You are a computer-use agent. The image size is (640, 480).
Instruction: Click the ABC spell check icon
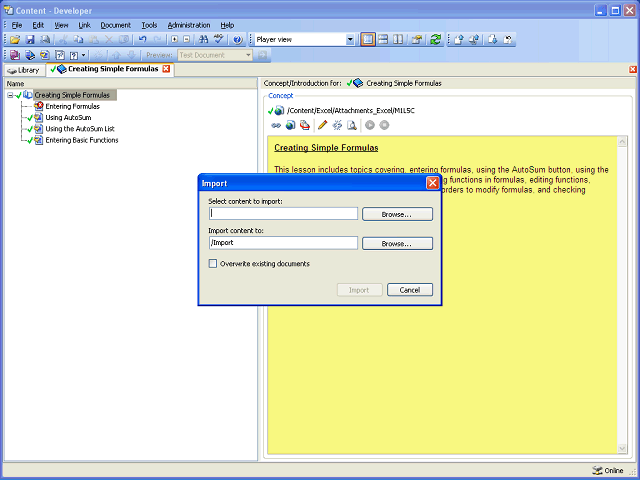click(x=218, y=40)
